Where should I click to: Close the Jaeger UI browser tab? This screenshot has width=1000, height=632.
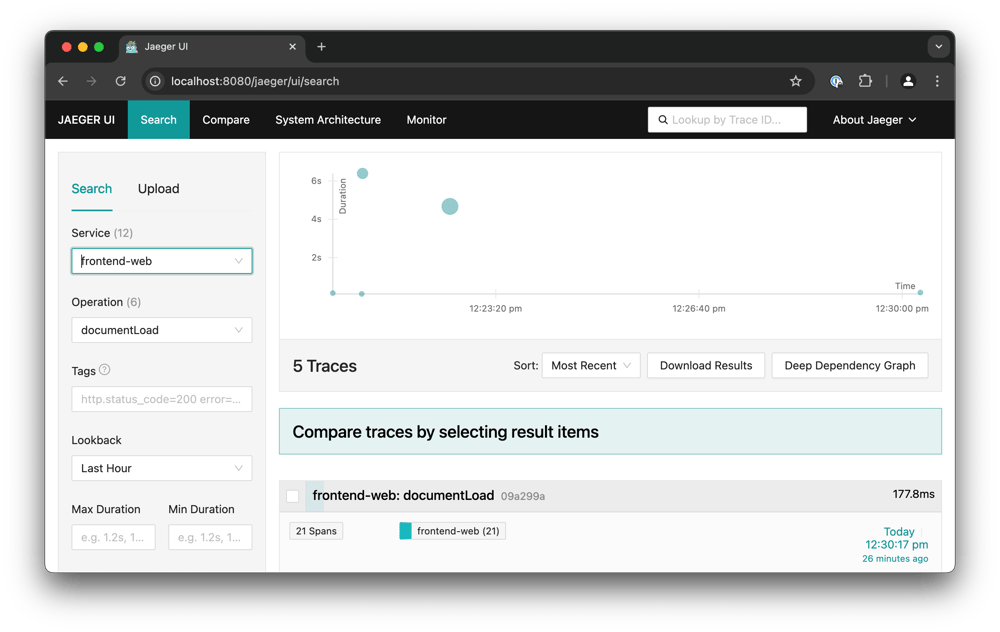pos(292,47)
